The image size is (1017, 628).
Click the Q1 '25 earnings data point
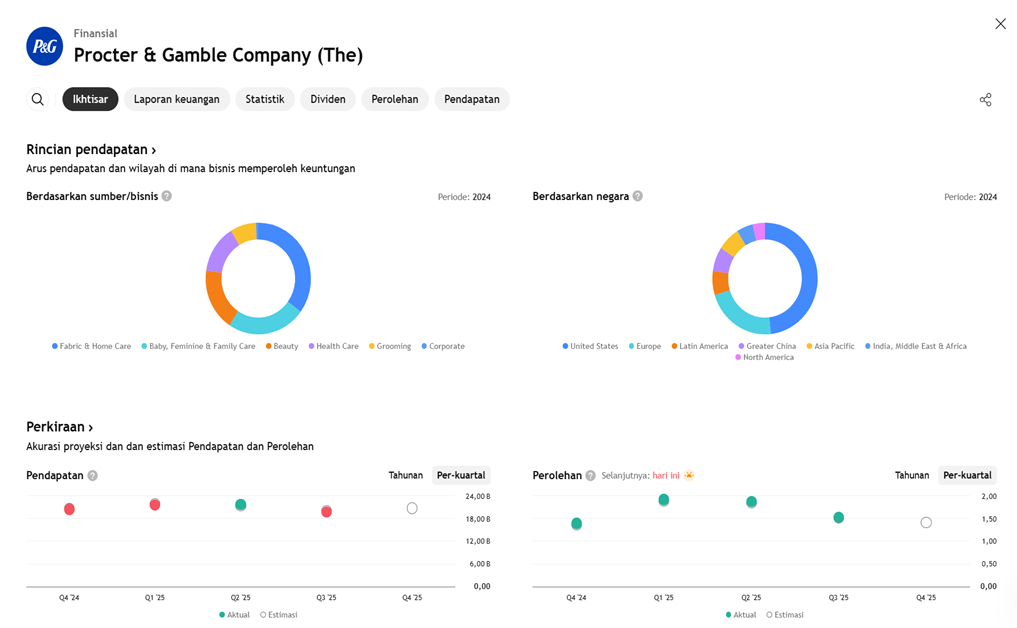click(664, 500)
